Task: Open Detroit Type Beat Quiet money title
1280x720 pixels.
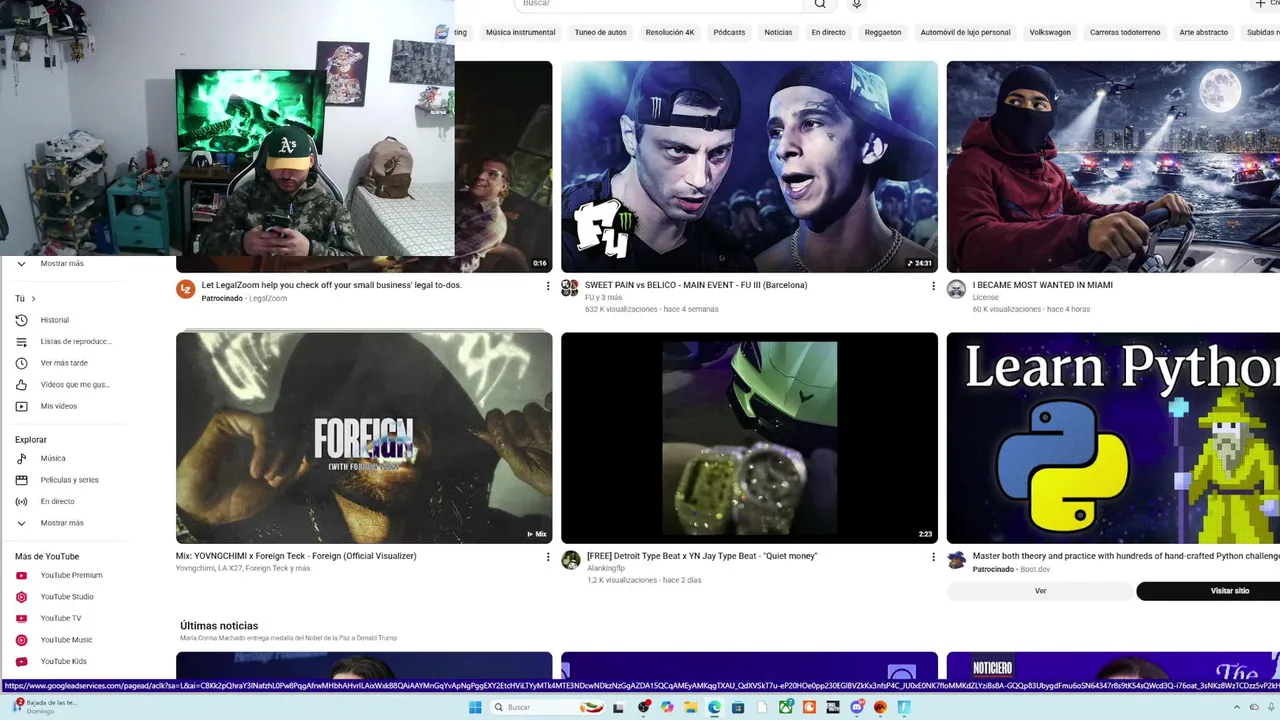Action: coord(702,556)
